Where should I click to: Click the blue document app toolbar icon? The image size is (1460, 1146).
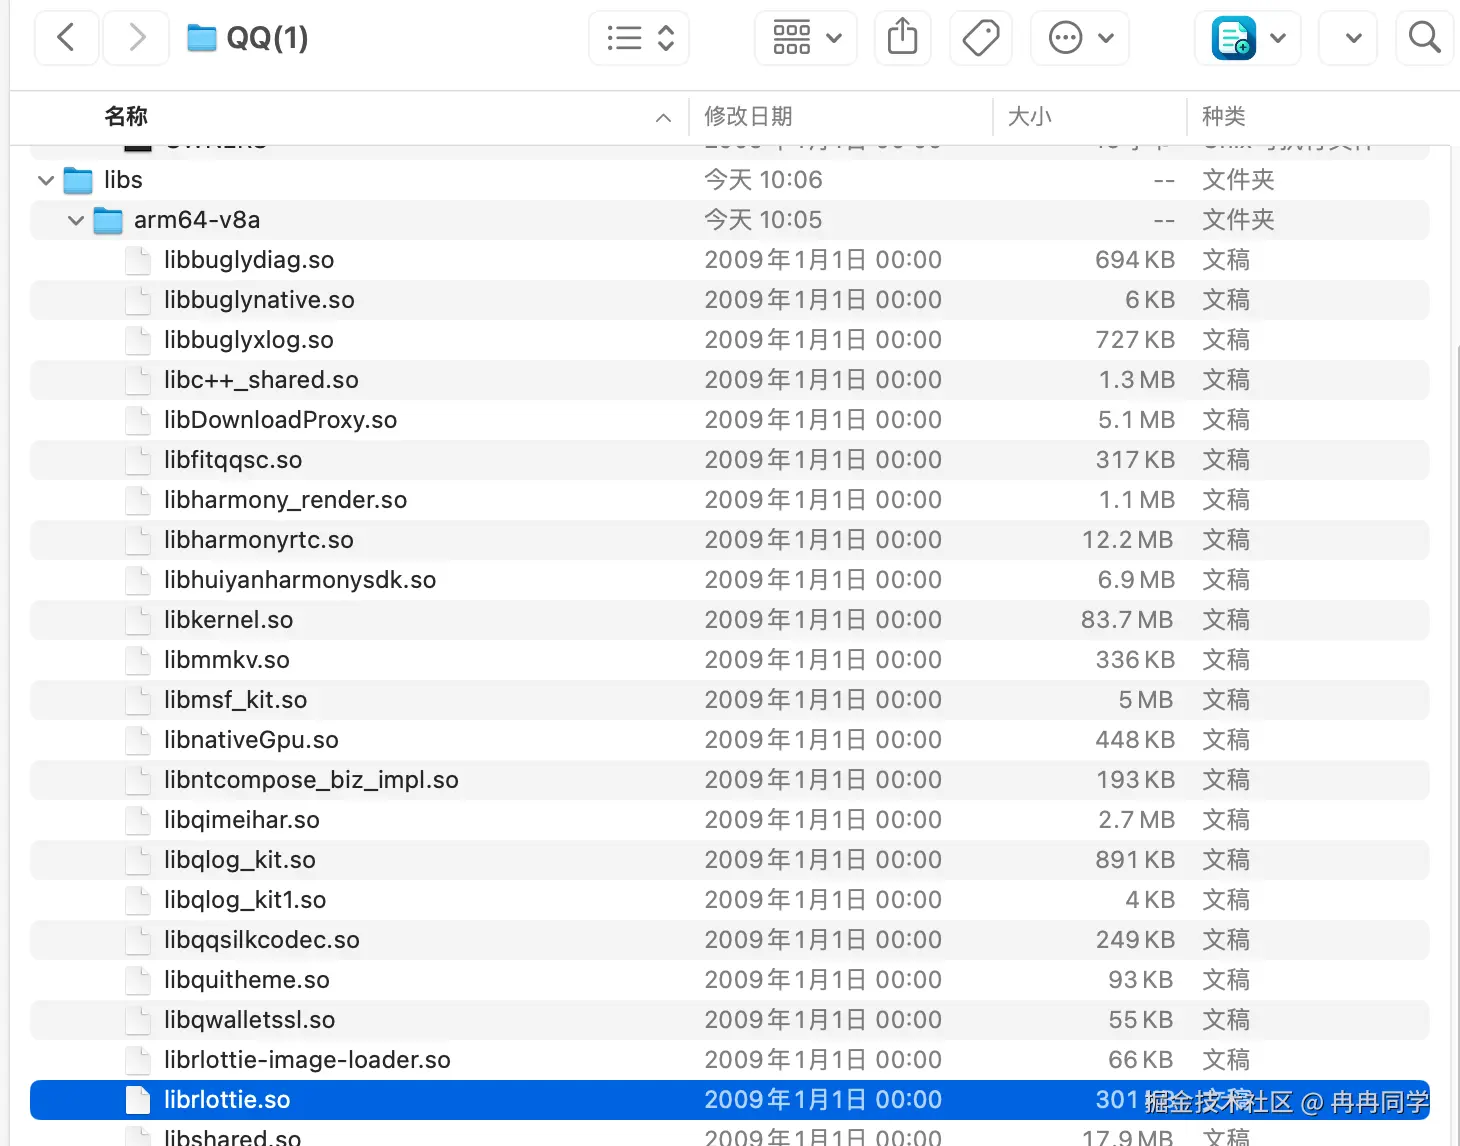[x=1233, y=38]
